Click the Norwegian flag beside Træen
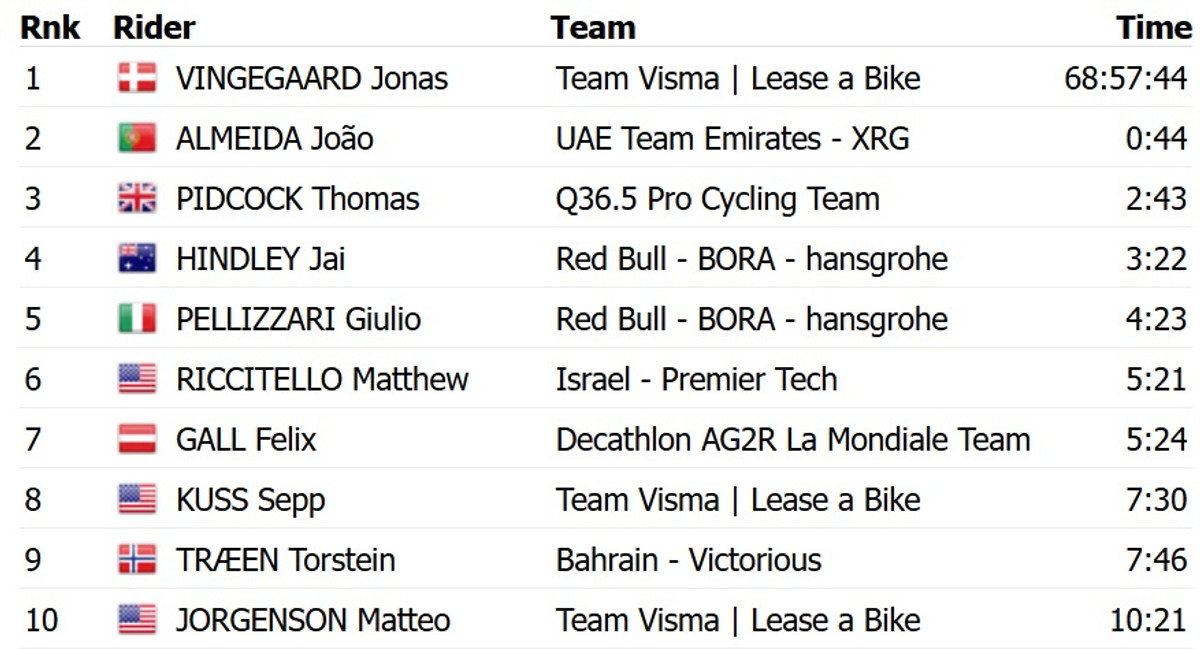This screenshot has height=649, width=1200. pos(137,559)
